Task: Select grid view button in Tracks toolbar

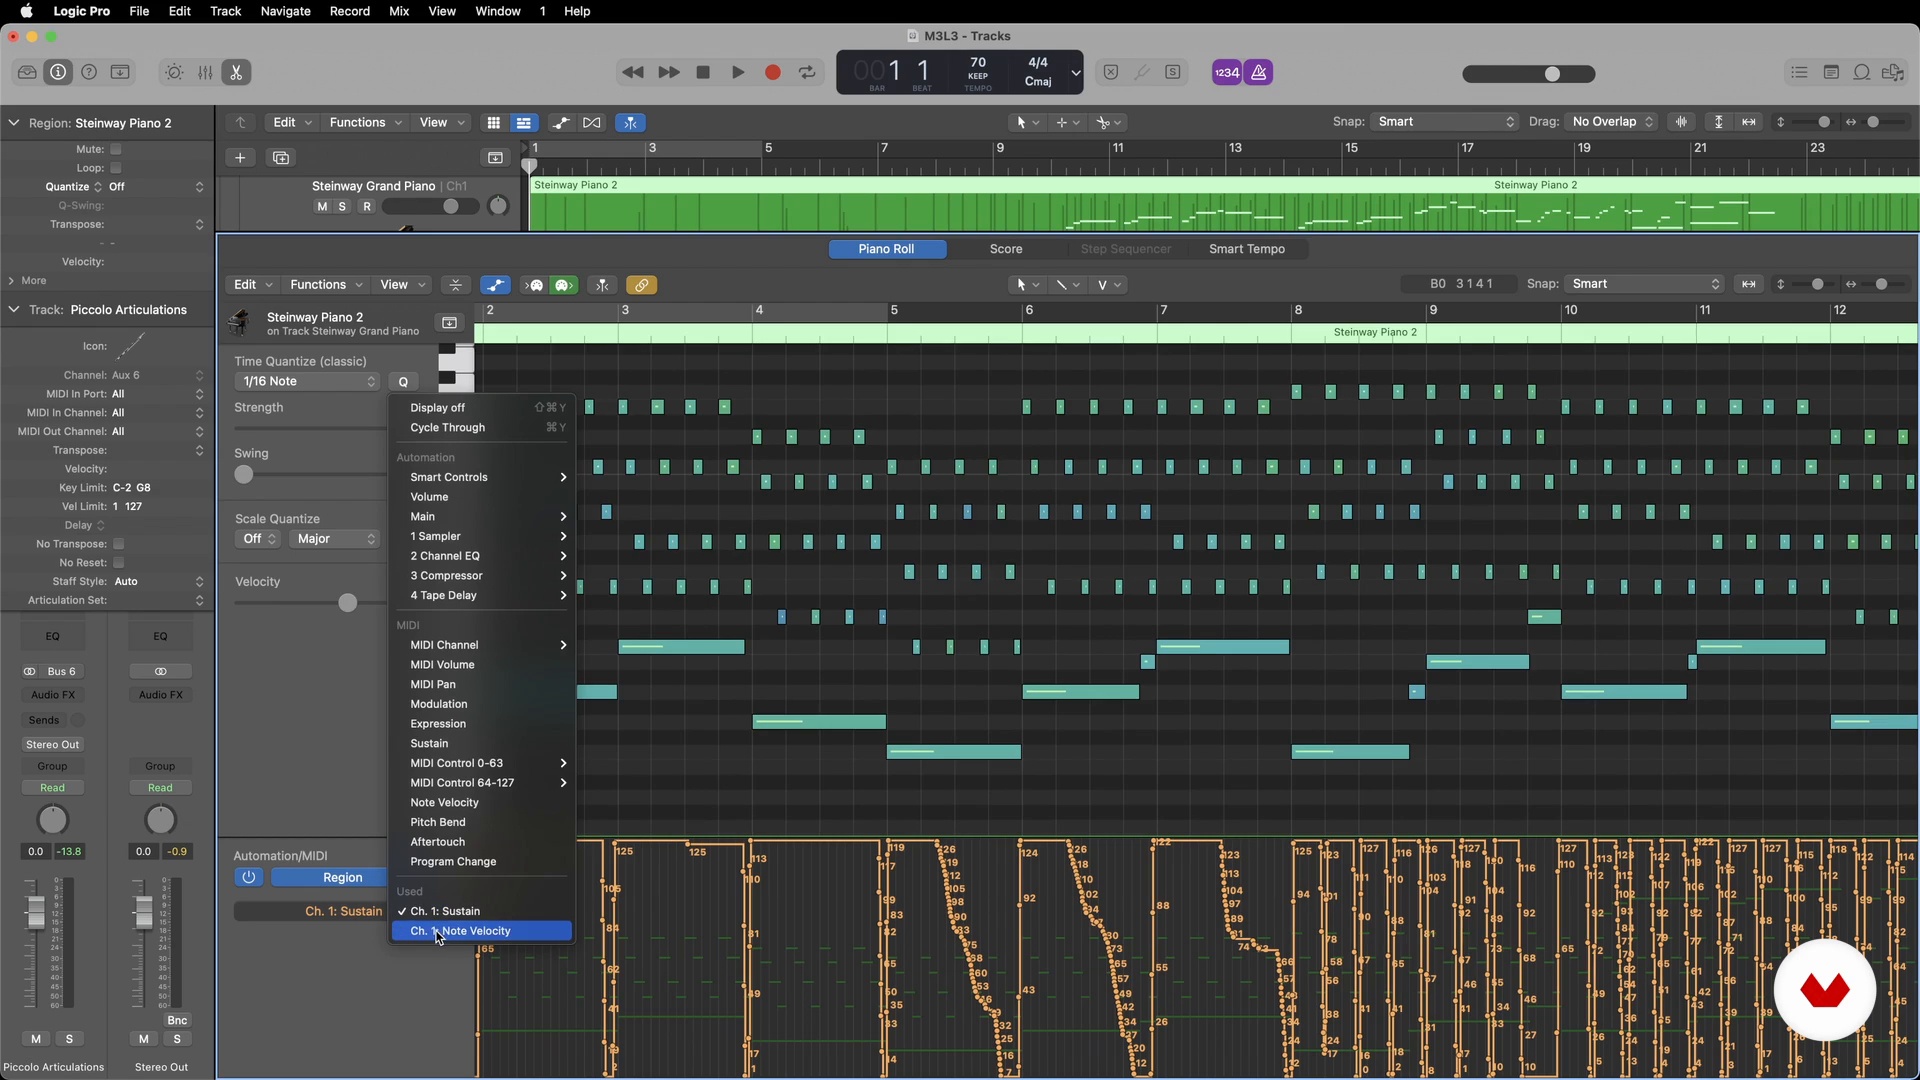Action: click(493, 122)
